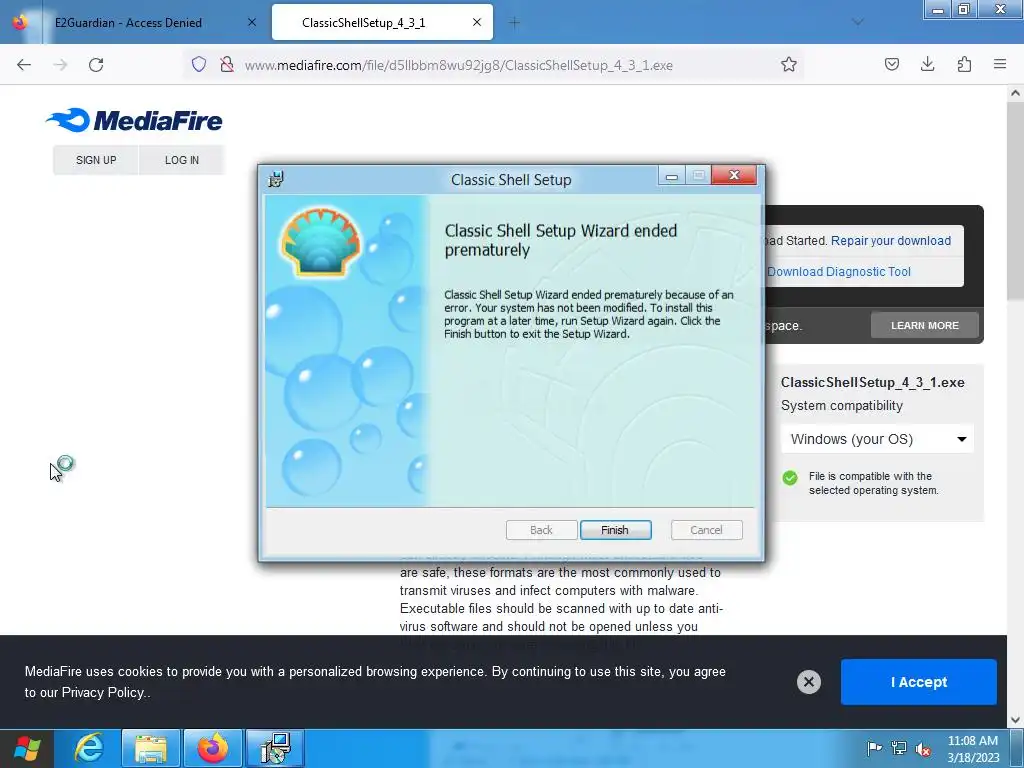
Task: Go forward to the next page
Action: click(60, 65)
